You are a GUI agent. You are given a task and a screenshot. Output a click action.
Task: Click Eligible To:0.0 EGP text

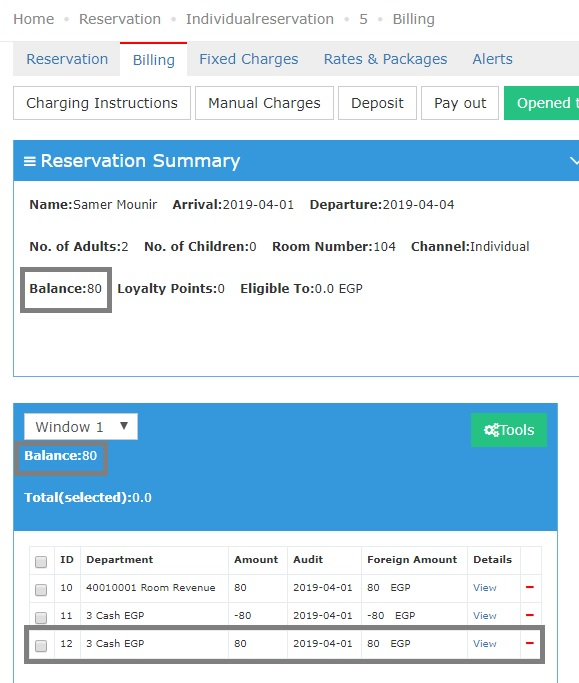pos(301,289)
